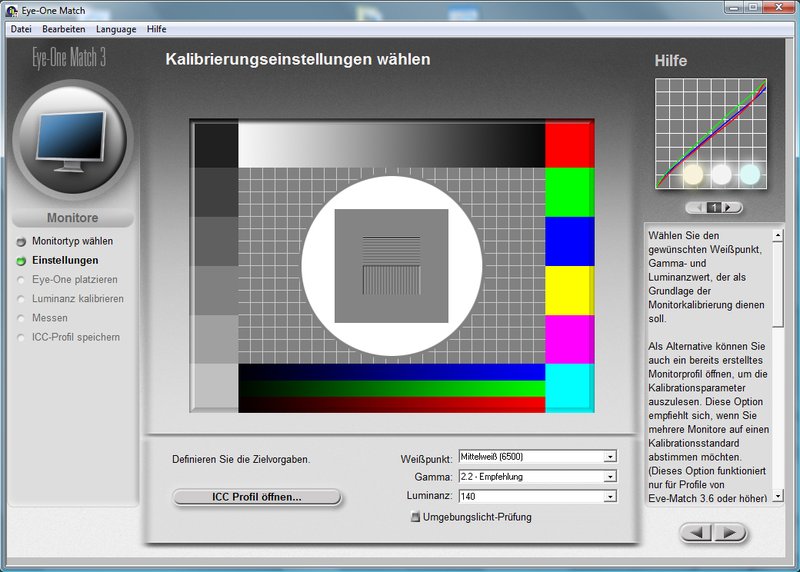This screenshot has width=800, height=572.
Task: Open the Hilfe menu
Action: click(x=157, y=29)
